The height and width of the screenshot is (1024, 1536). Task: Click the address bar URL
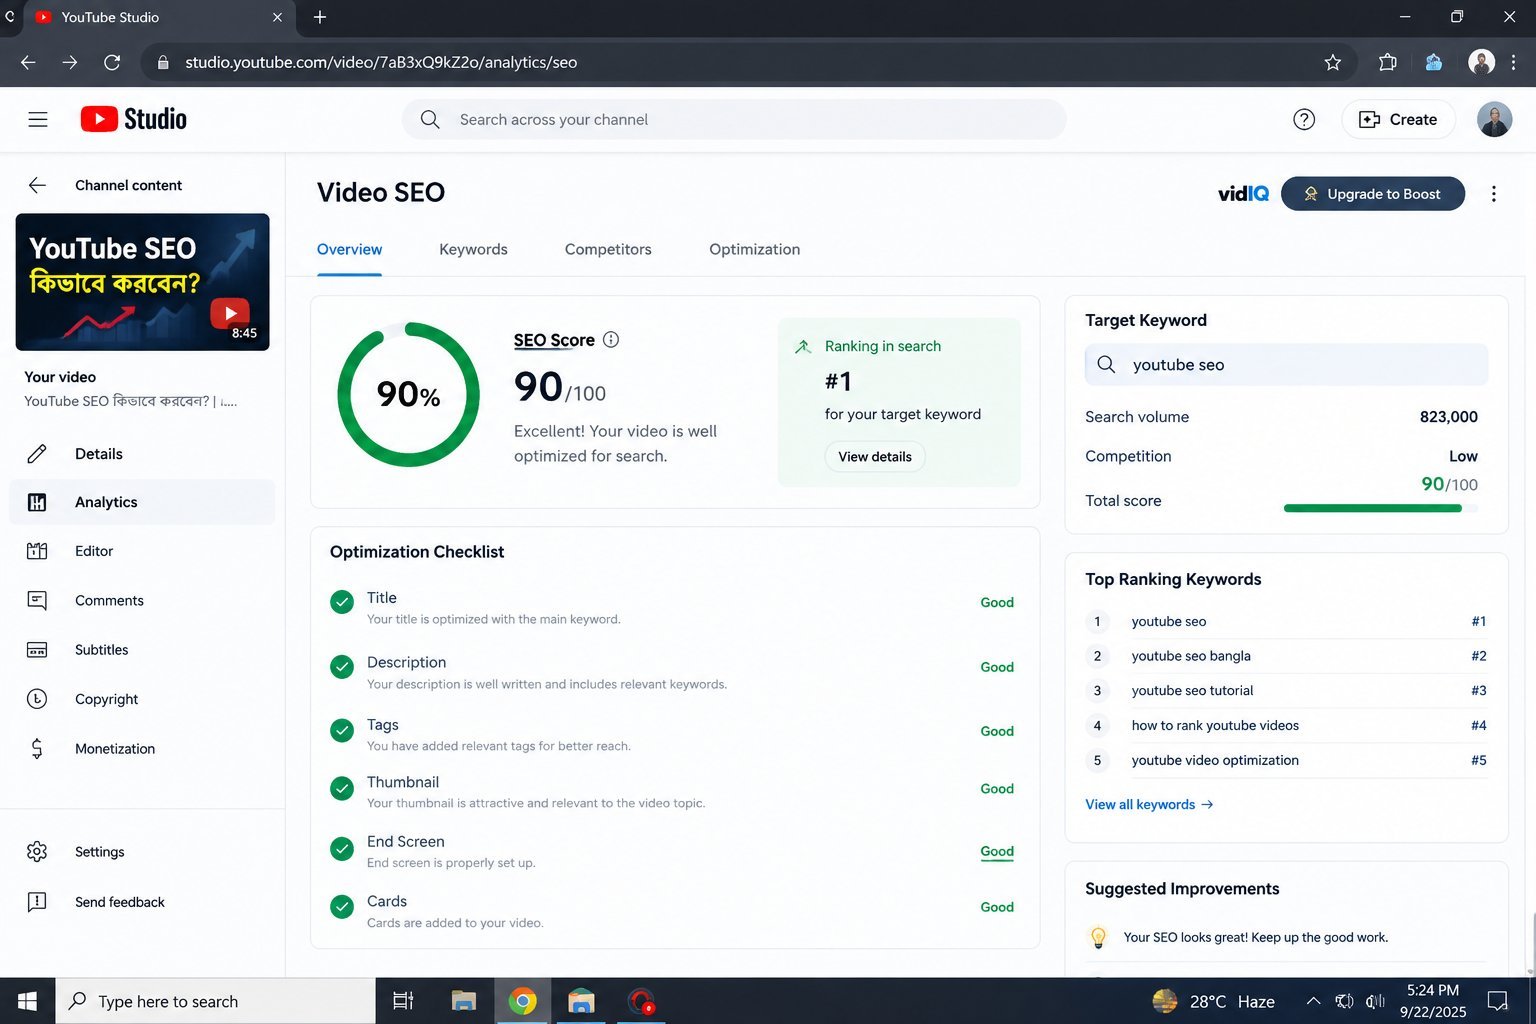(x=381, y=62)
